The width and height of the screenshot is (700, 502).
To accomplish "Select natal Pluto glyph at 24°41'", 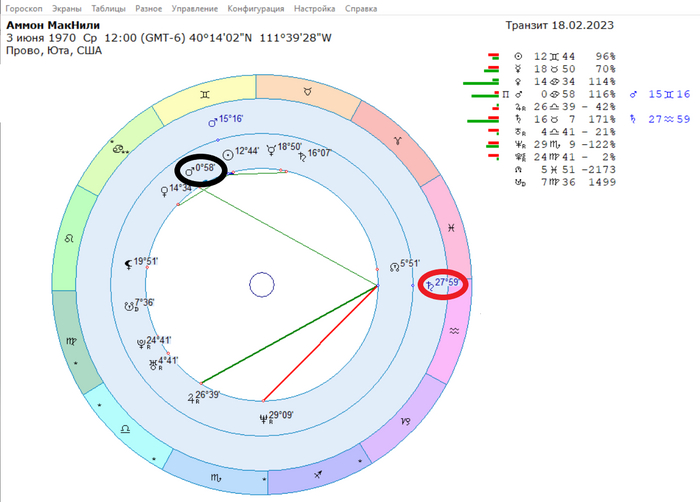I will pos(142,344).
